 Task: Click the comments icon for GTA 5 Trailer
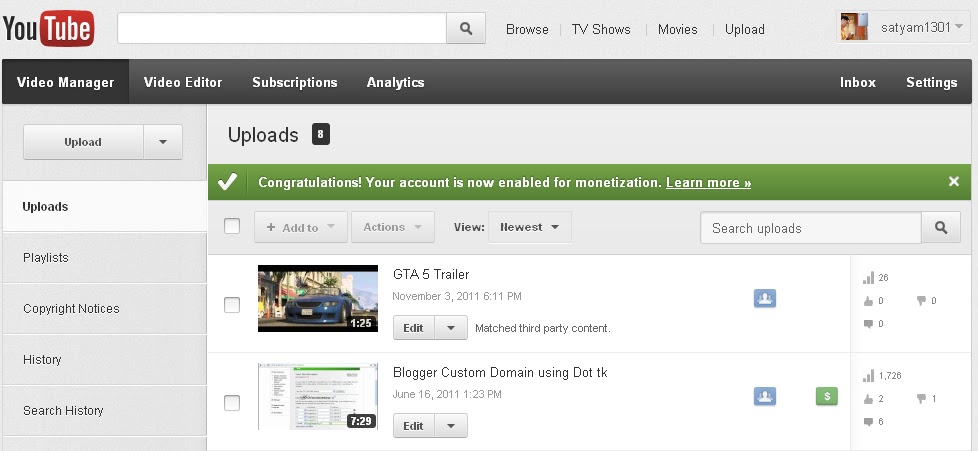click(868, 324)
